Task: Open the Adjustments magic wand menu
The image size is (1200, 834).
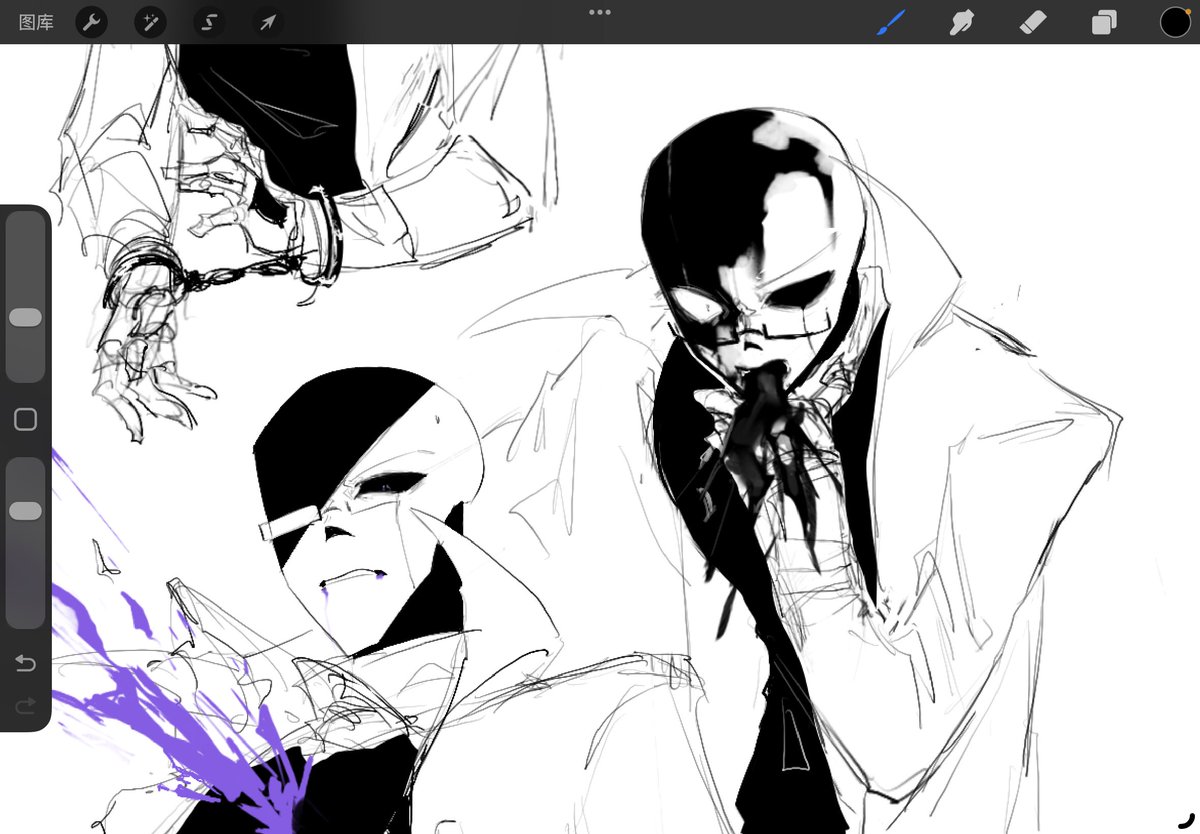Action: click(151, 22)
